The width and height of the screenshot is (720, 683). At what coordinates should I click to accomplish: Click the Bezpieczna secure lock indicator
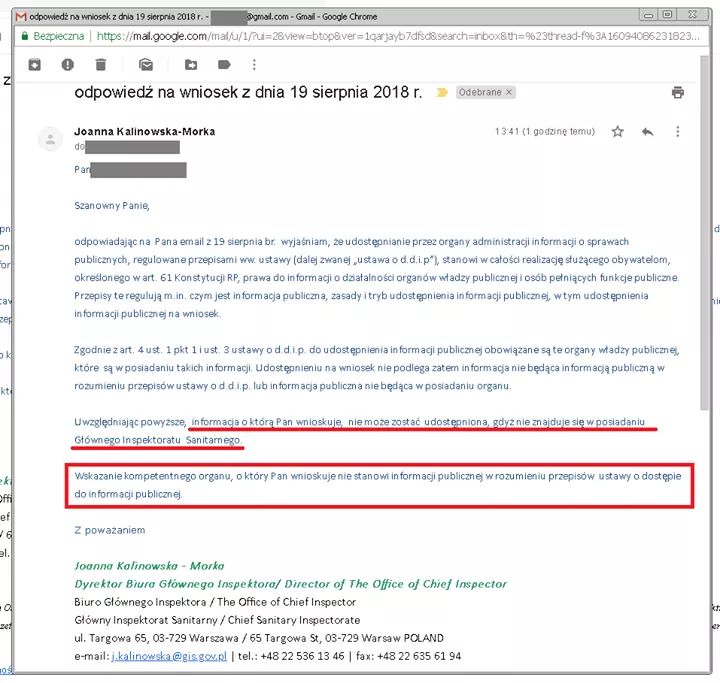coord(53,36)
